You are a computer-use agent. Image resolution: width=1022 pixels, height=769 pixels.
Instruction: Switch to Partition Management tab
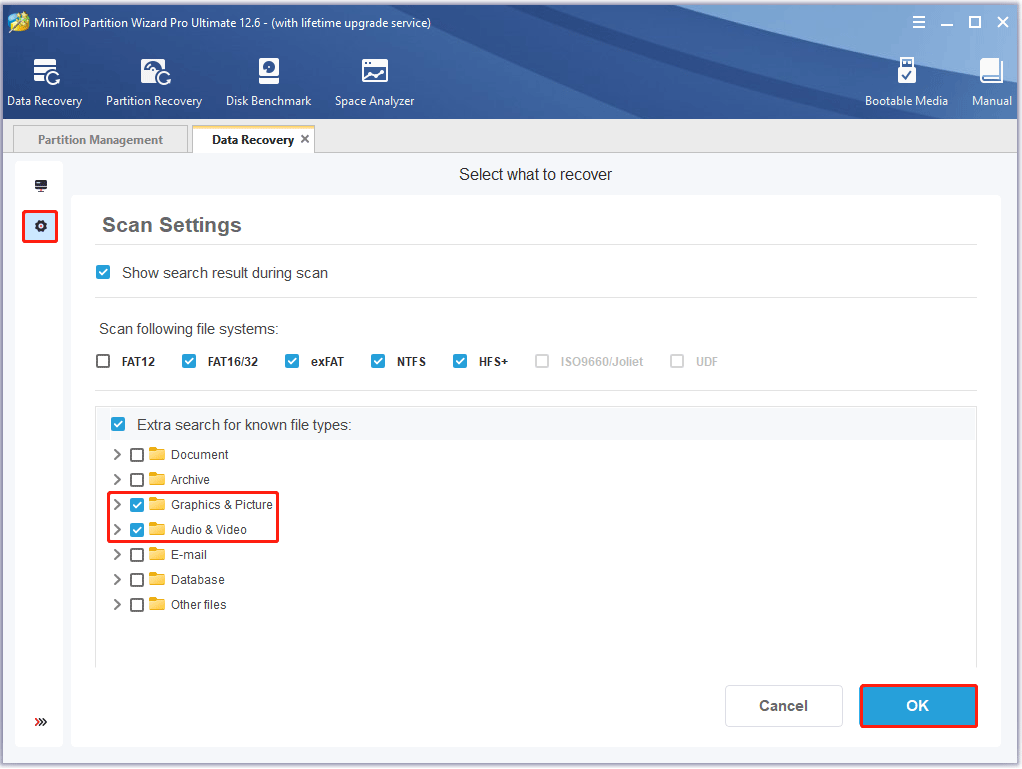tap(100, 139)
